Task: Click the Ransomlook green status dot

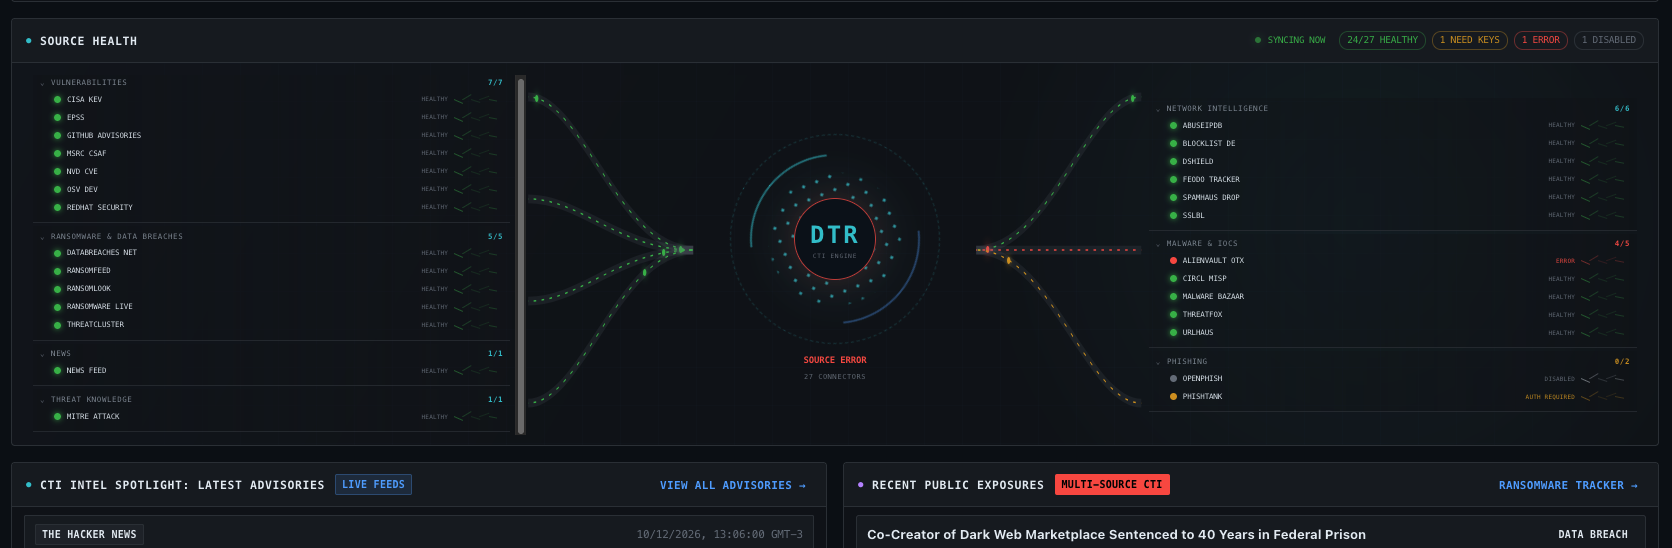Action: (x=57, y=289)
